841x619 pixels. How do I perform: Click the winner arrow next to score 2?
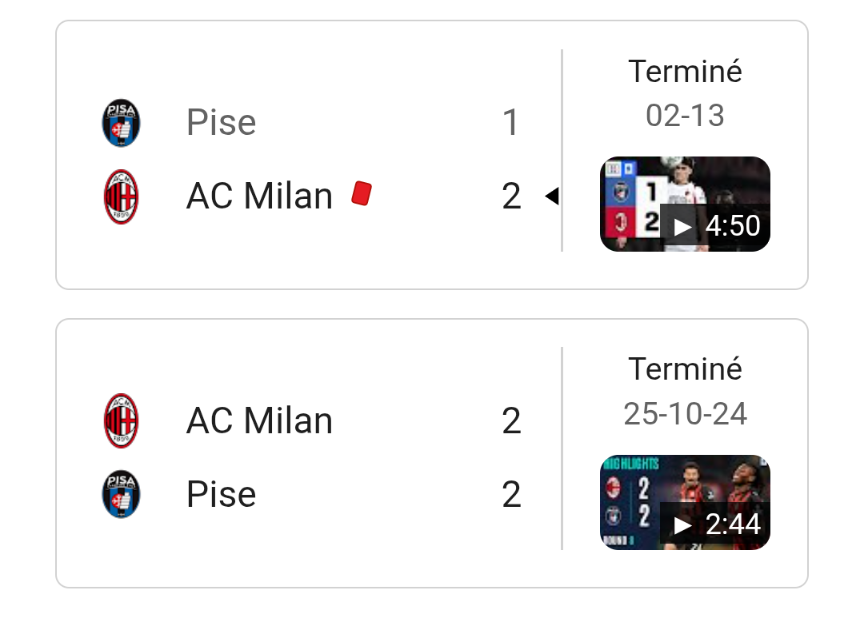(x=551, y=197)
